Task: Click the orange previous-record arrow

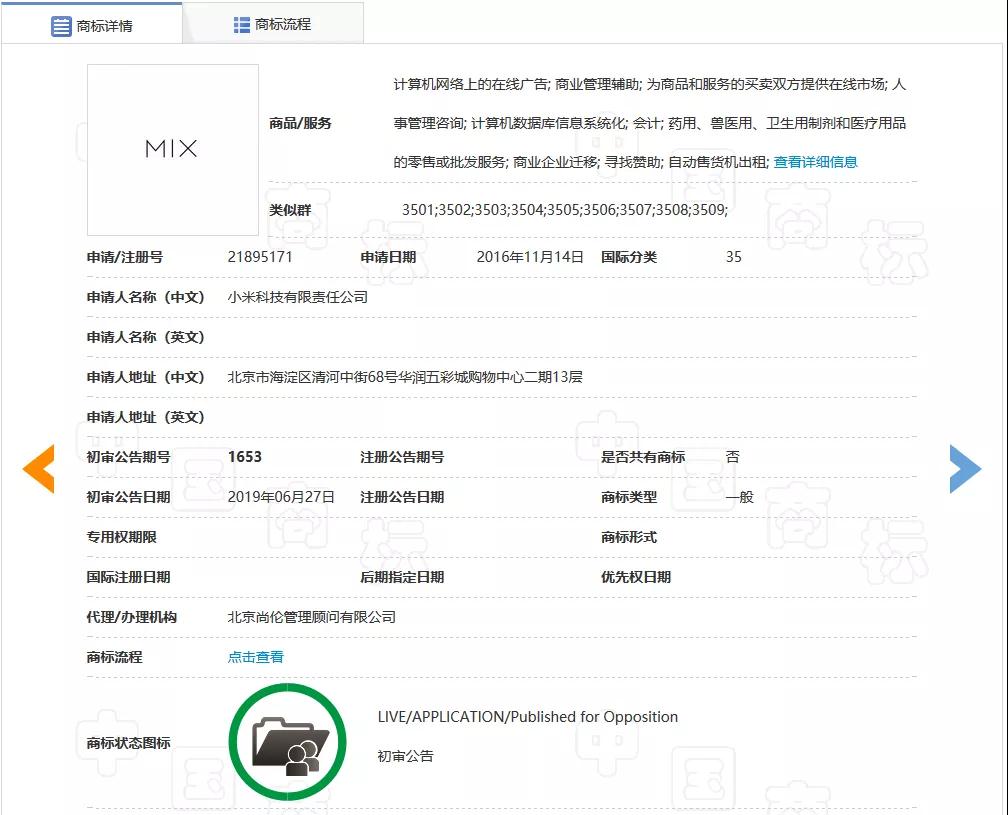Action: point(39,469)
